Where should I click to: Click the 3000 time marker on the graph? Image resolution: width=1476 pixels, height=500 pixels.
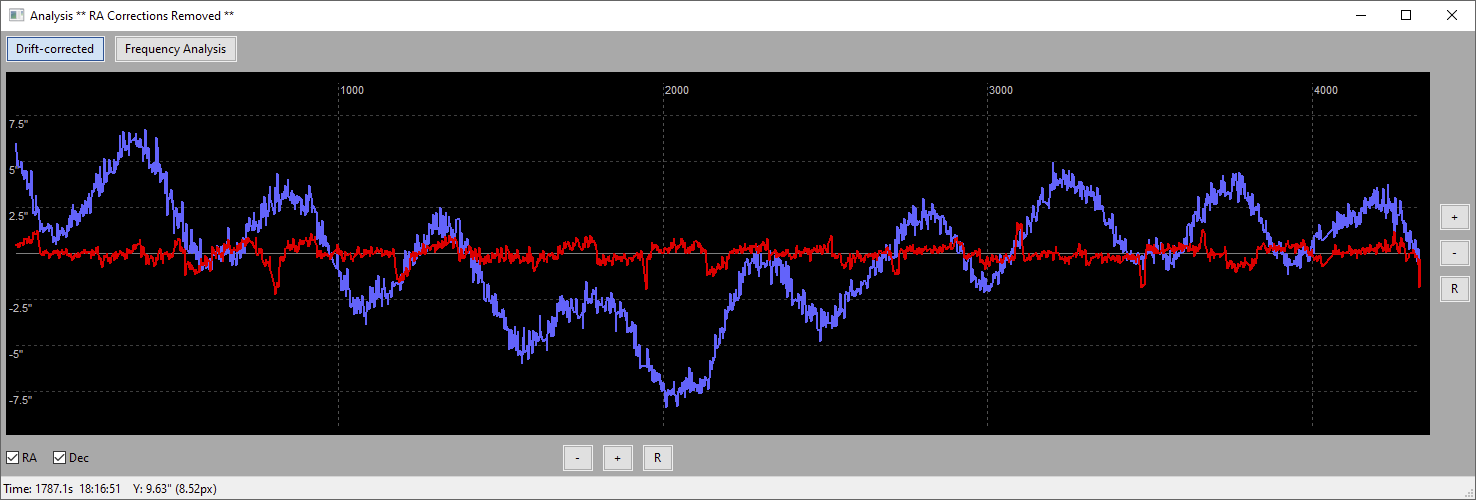click(1000, 91)
